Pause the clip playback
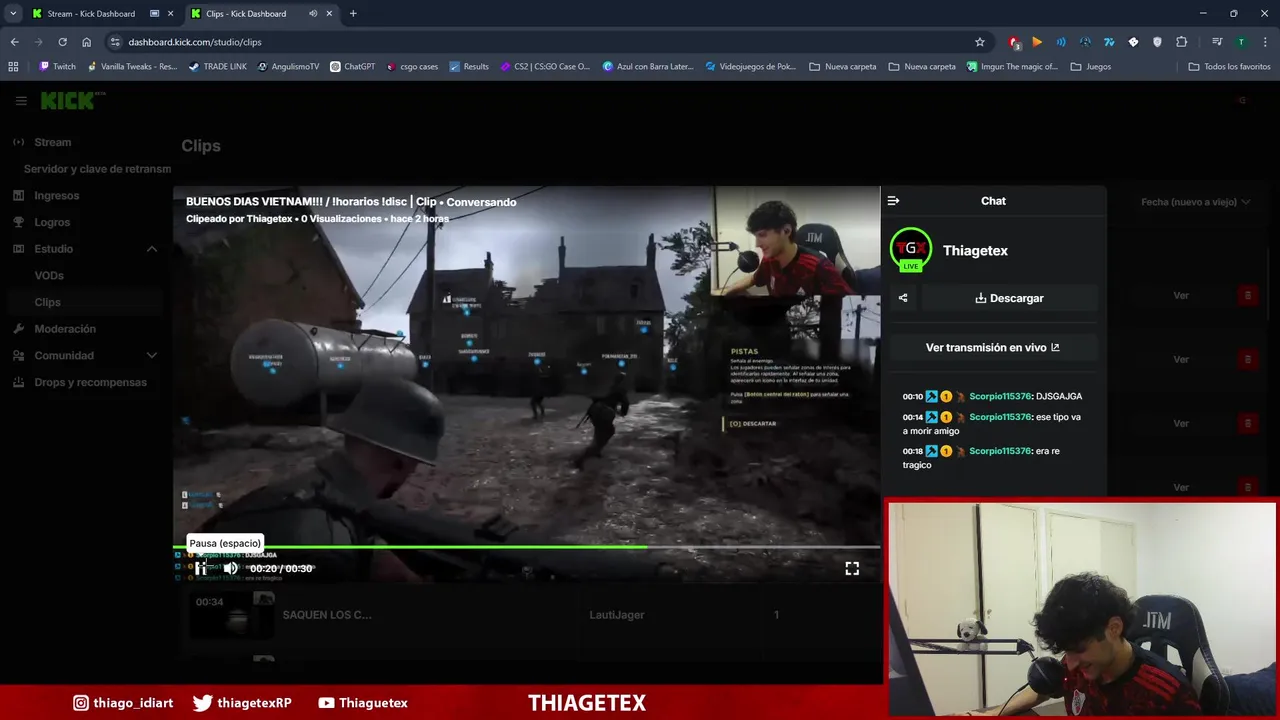 pos(201,568)
